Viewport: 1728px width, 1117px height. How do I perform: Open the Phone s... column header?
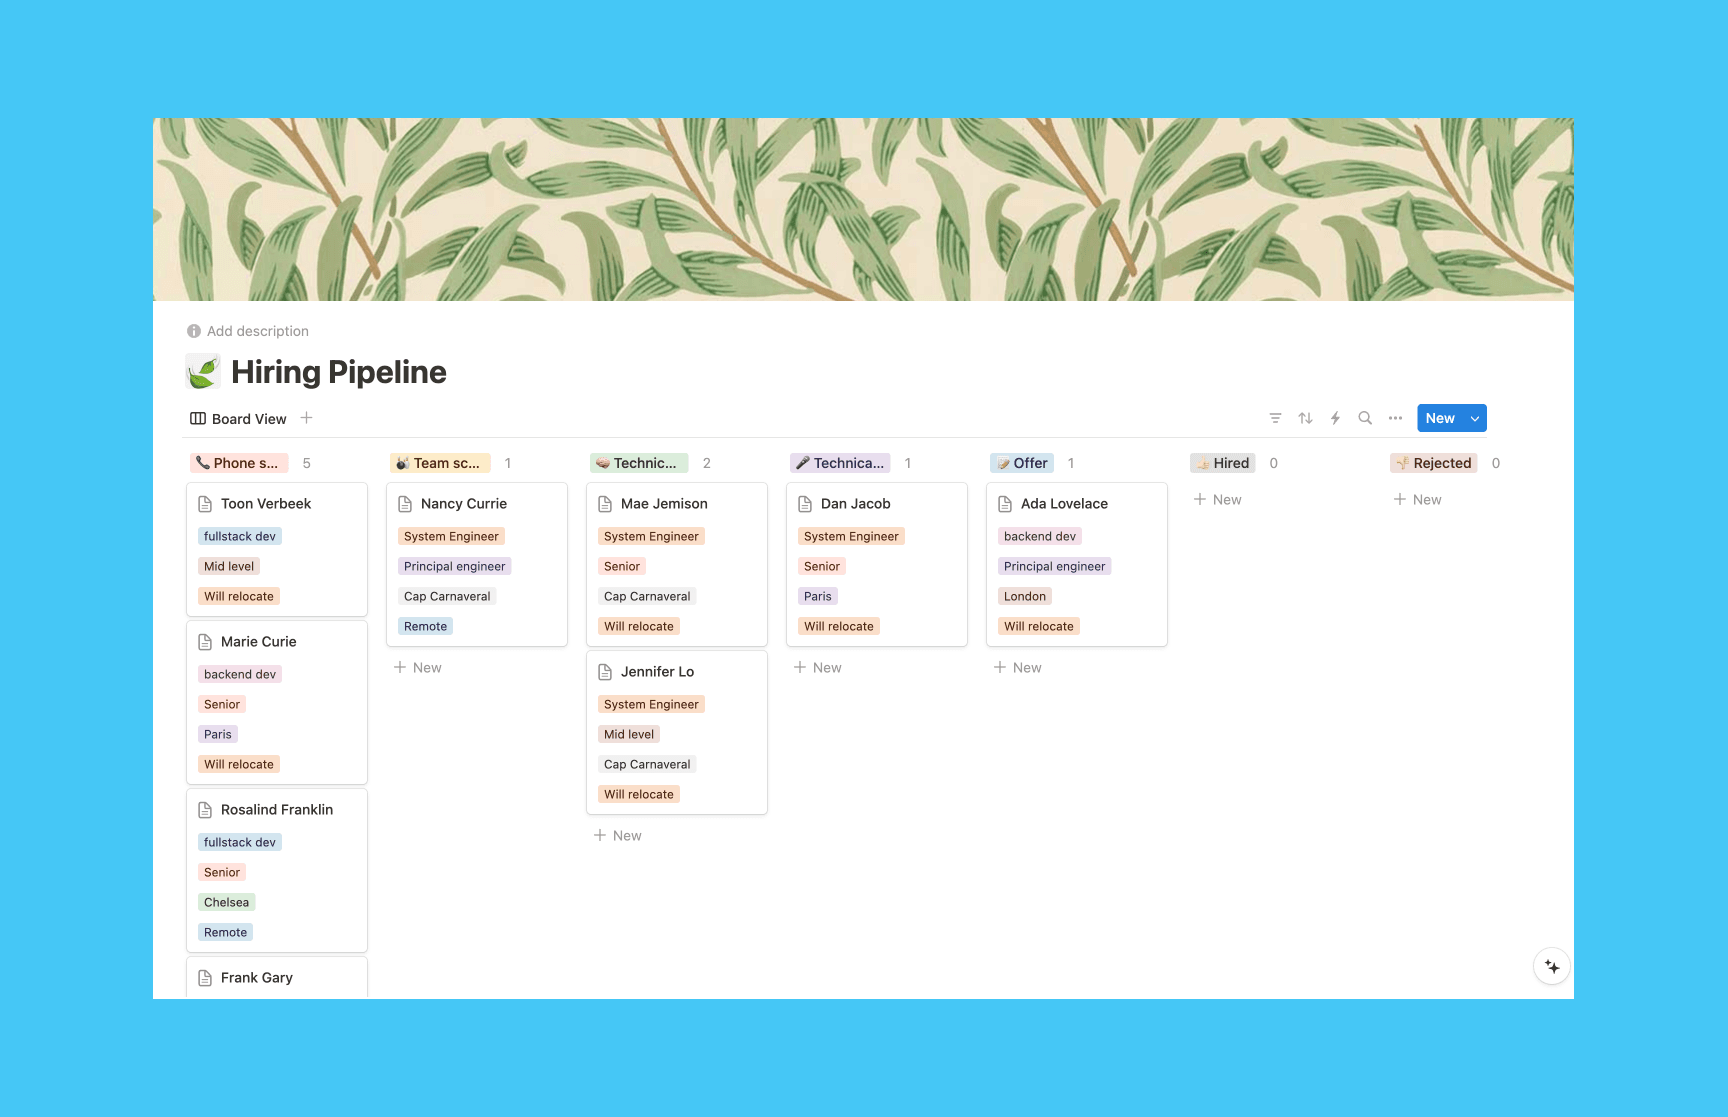[x=239, y=463]
